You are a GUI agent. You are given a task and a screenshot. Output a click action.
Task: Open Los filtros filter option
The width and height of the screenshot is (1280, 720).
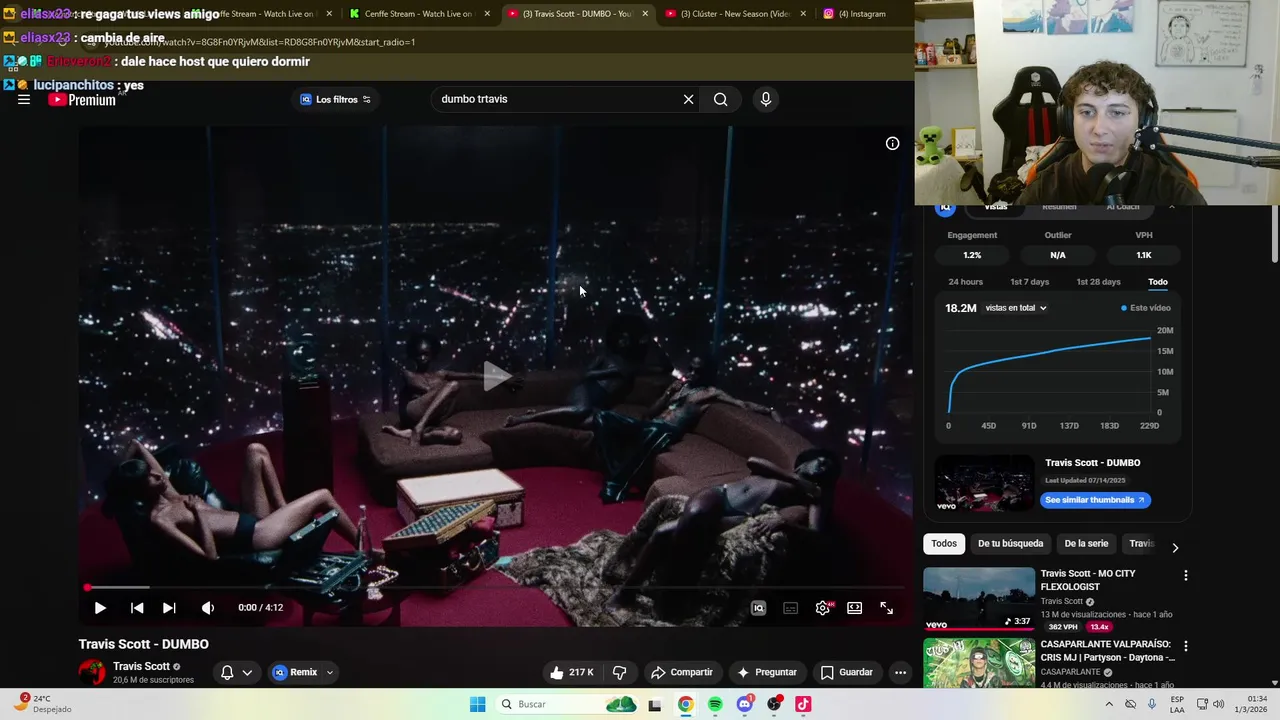[x=336, y=99]
